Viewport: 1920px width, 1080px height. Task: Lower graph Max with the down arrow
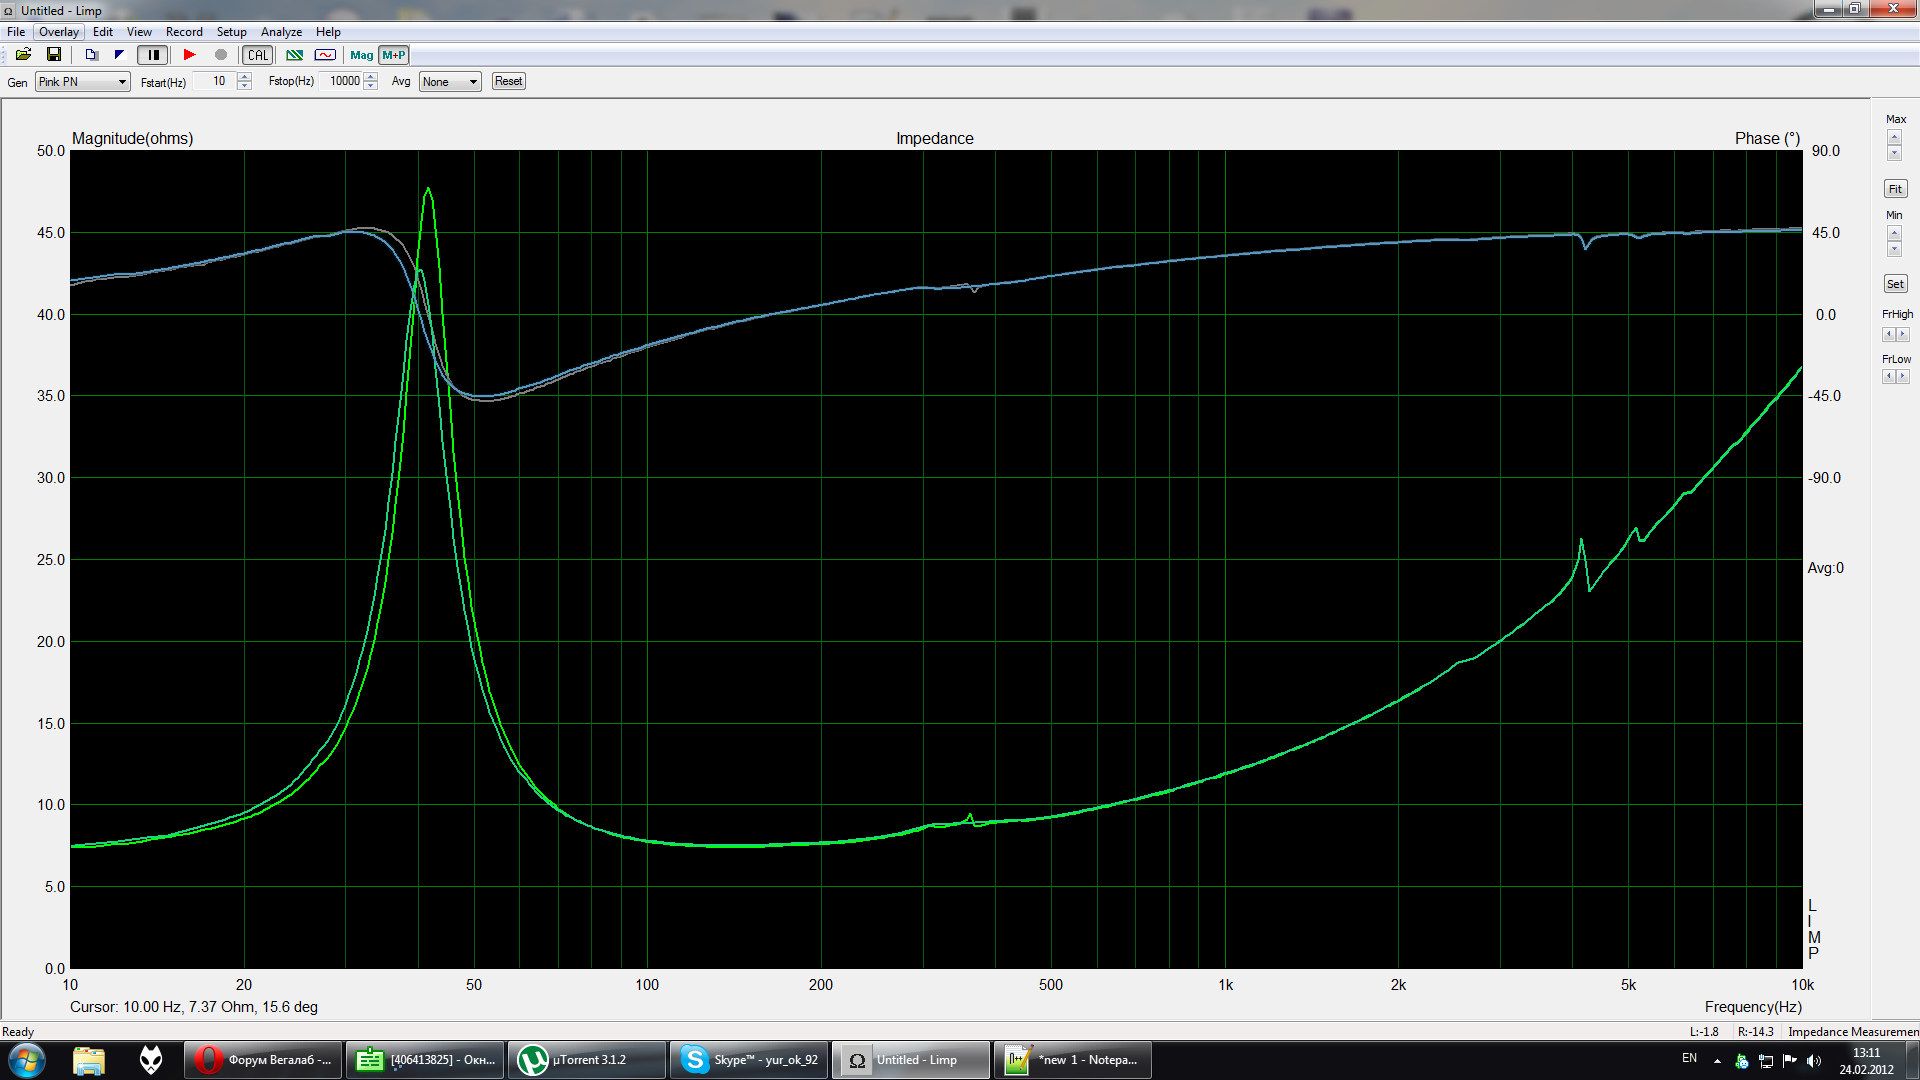tap(1894, 153)
